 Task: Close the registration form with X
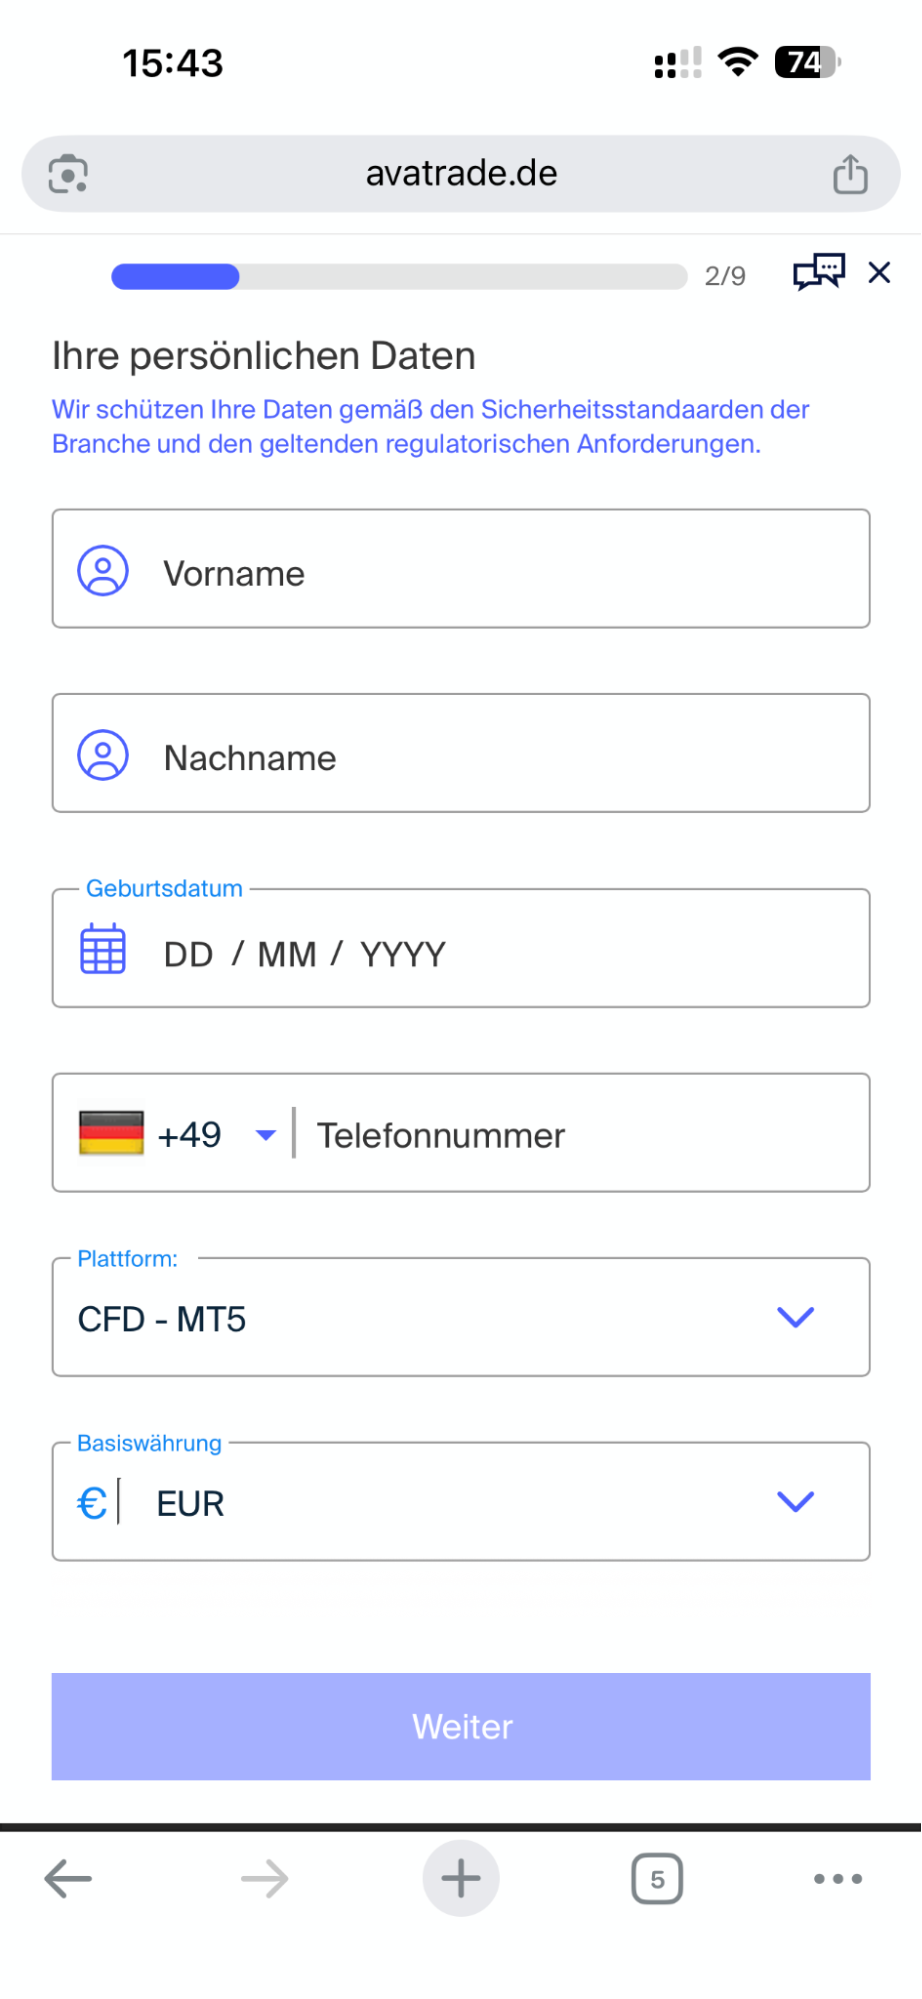pos(879,272)
